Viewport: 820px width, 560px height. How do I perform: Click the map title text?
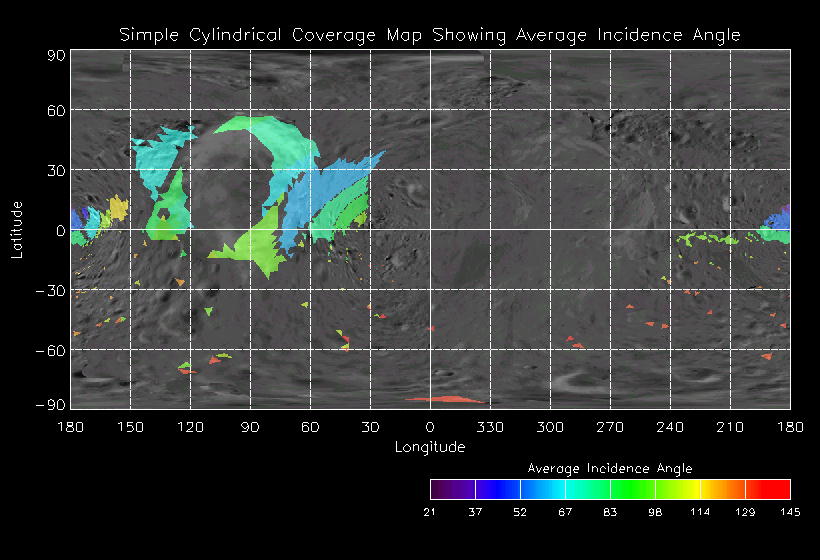[430, 35]
